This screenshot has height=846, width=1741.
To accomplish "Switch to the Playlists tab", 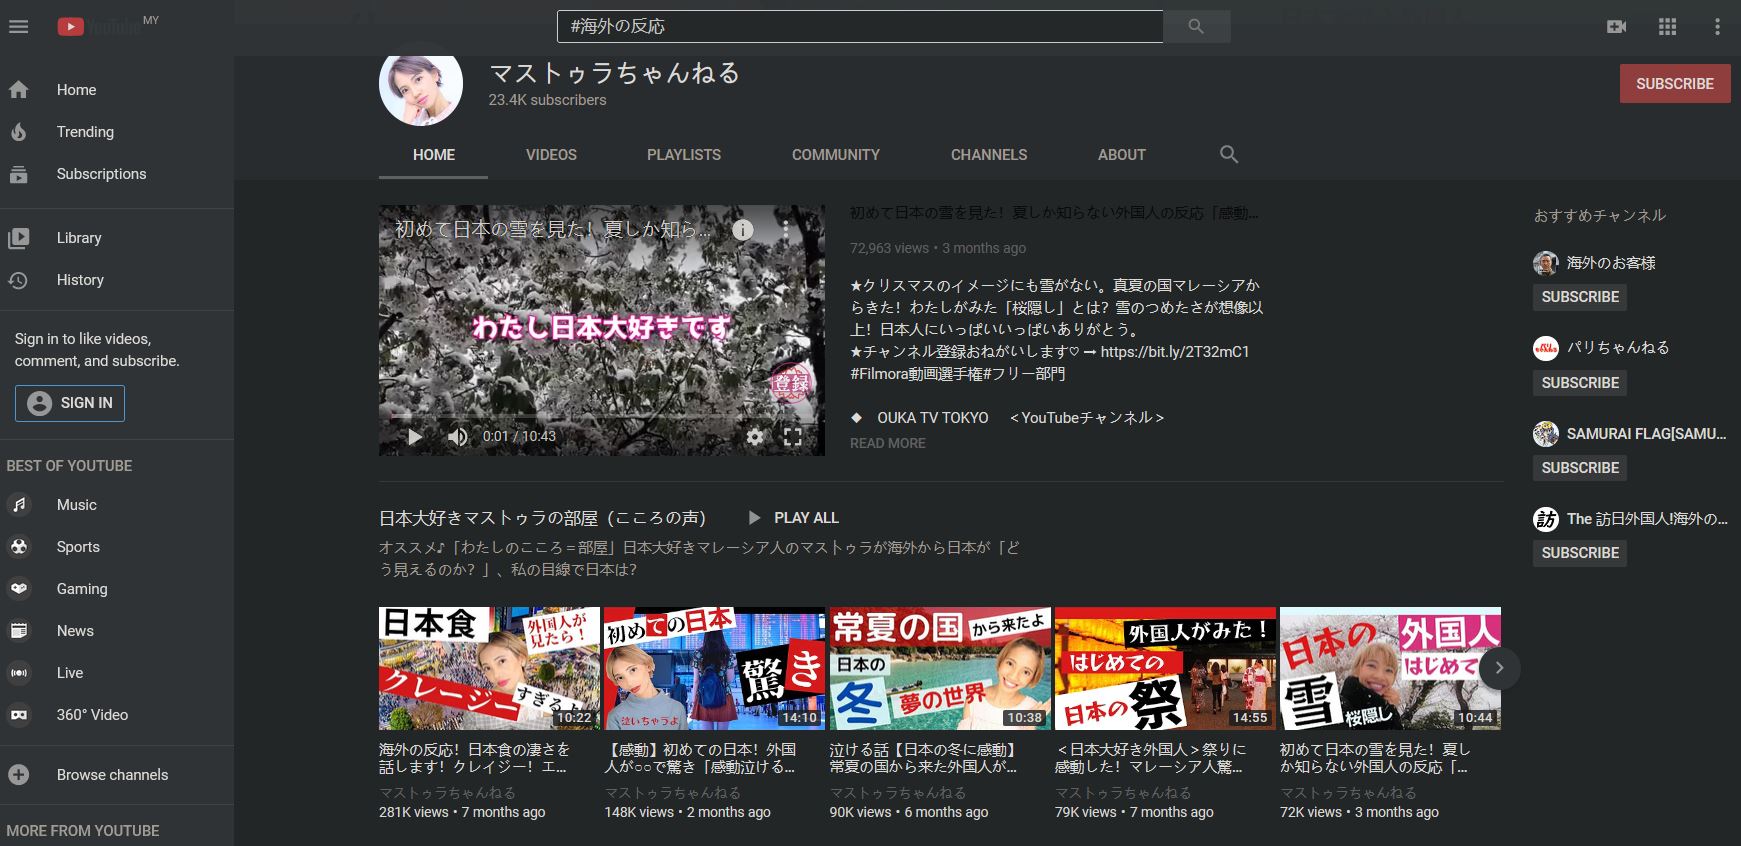I will 684,155.
